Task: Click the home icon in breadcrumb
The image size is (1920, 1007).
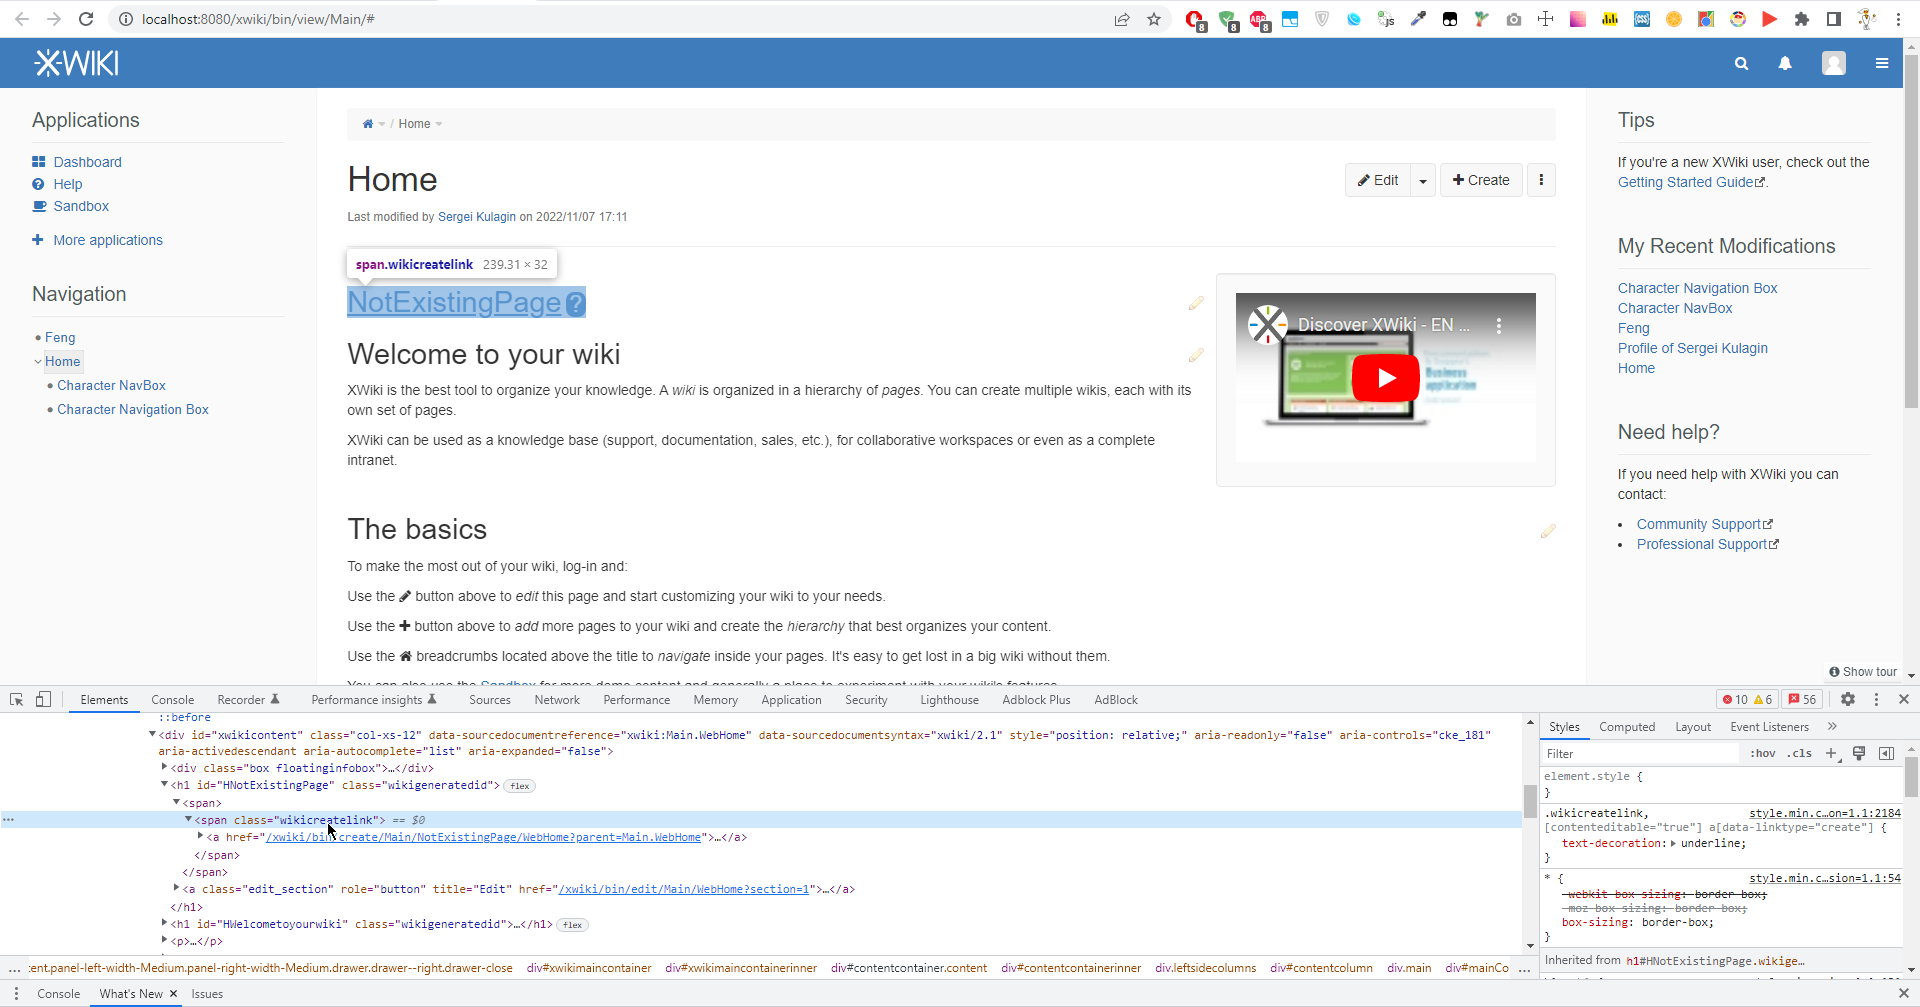Action: tap(368, 124)
